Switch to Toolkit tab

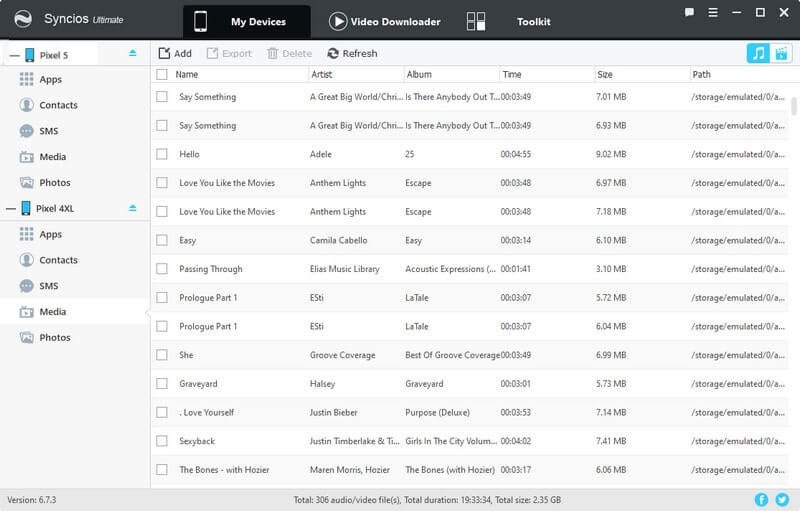pyautogui.click(x=509, y=21)
